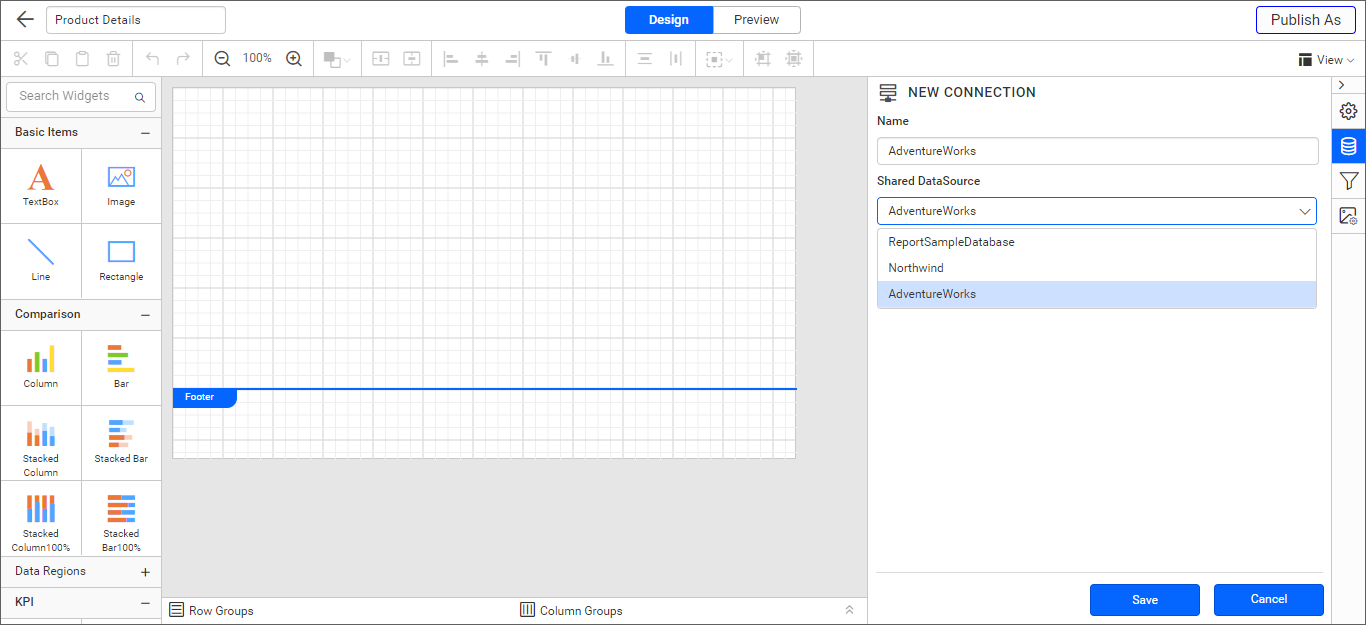This screenshot has height=625, width=1366.
Task: Cancel the new connection setup
Action: [x=1268, y=599]
